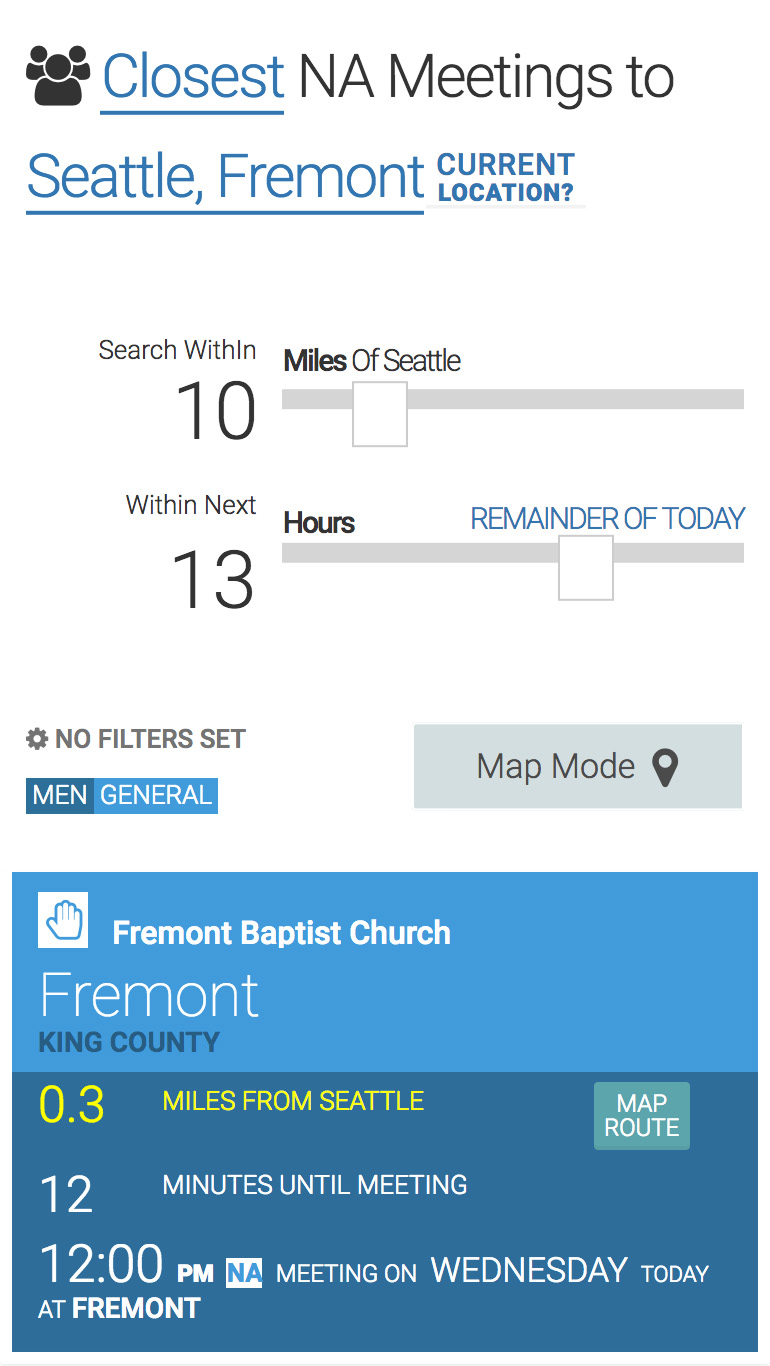Open filters via 'No Filters Set'

(150, 740)
